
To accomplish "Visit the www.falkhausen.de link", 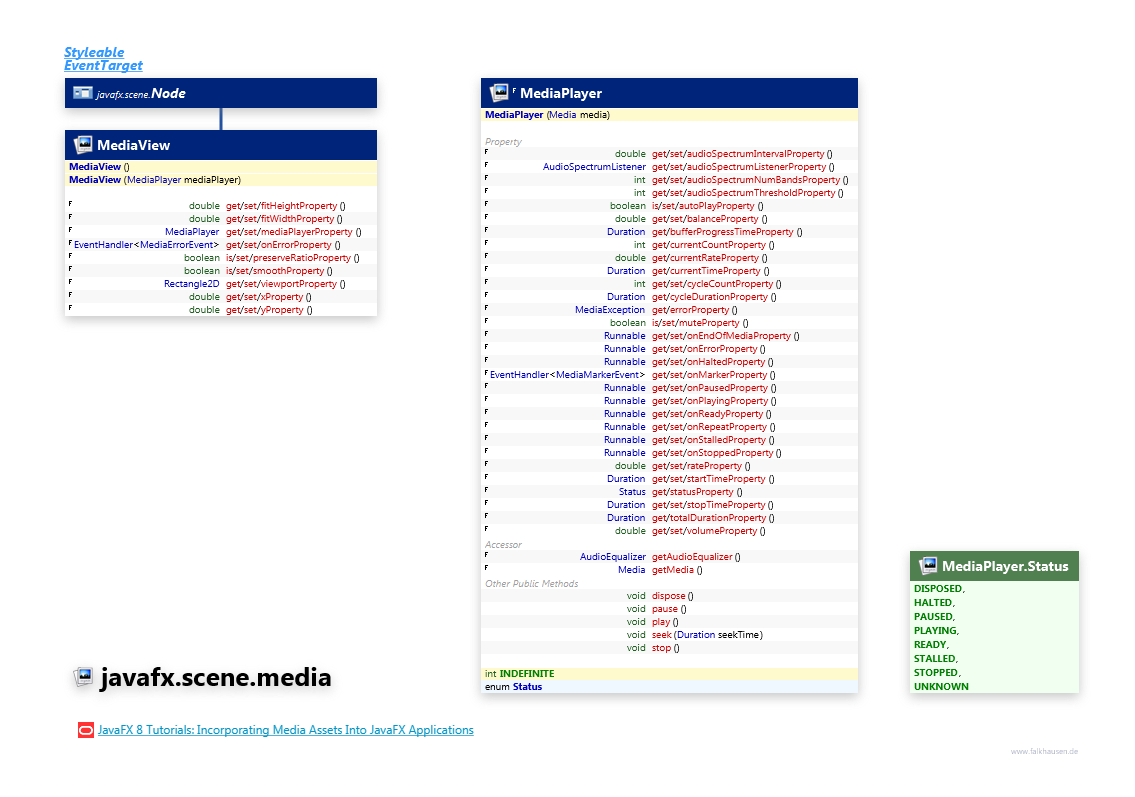I will 1044,751.
